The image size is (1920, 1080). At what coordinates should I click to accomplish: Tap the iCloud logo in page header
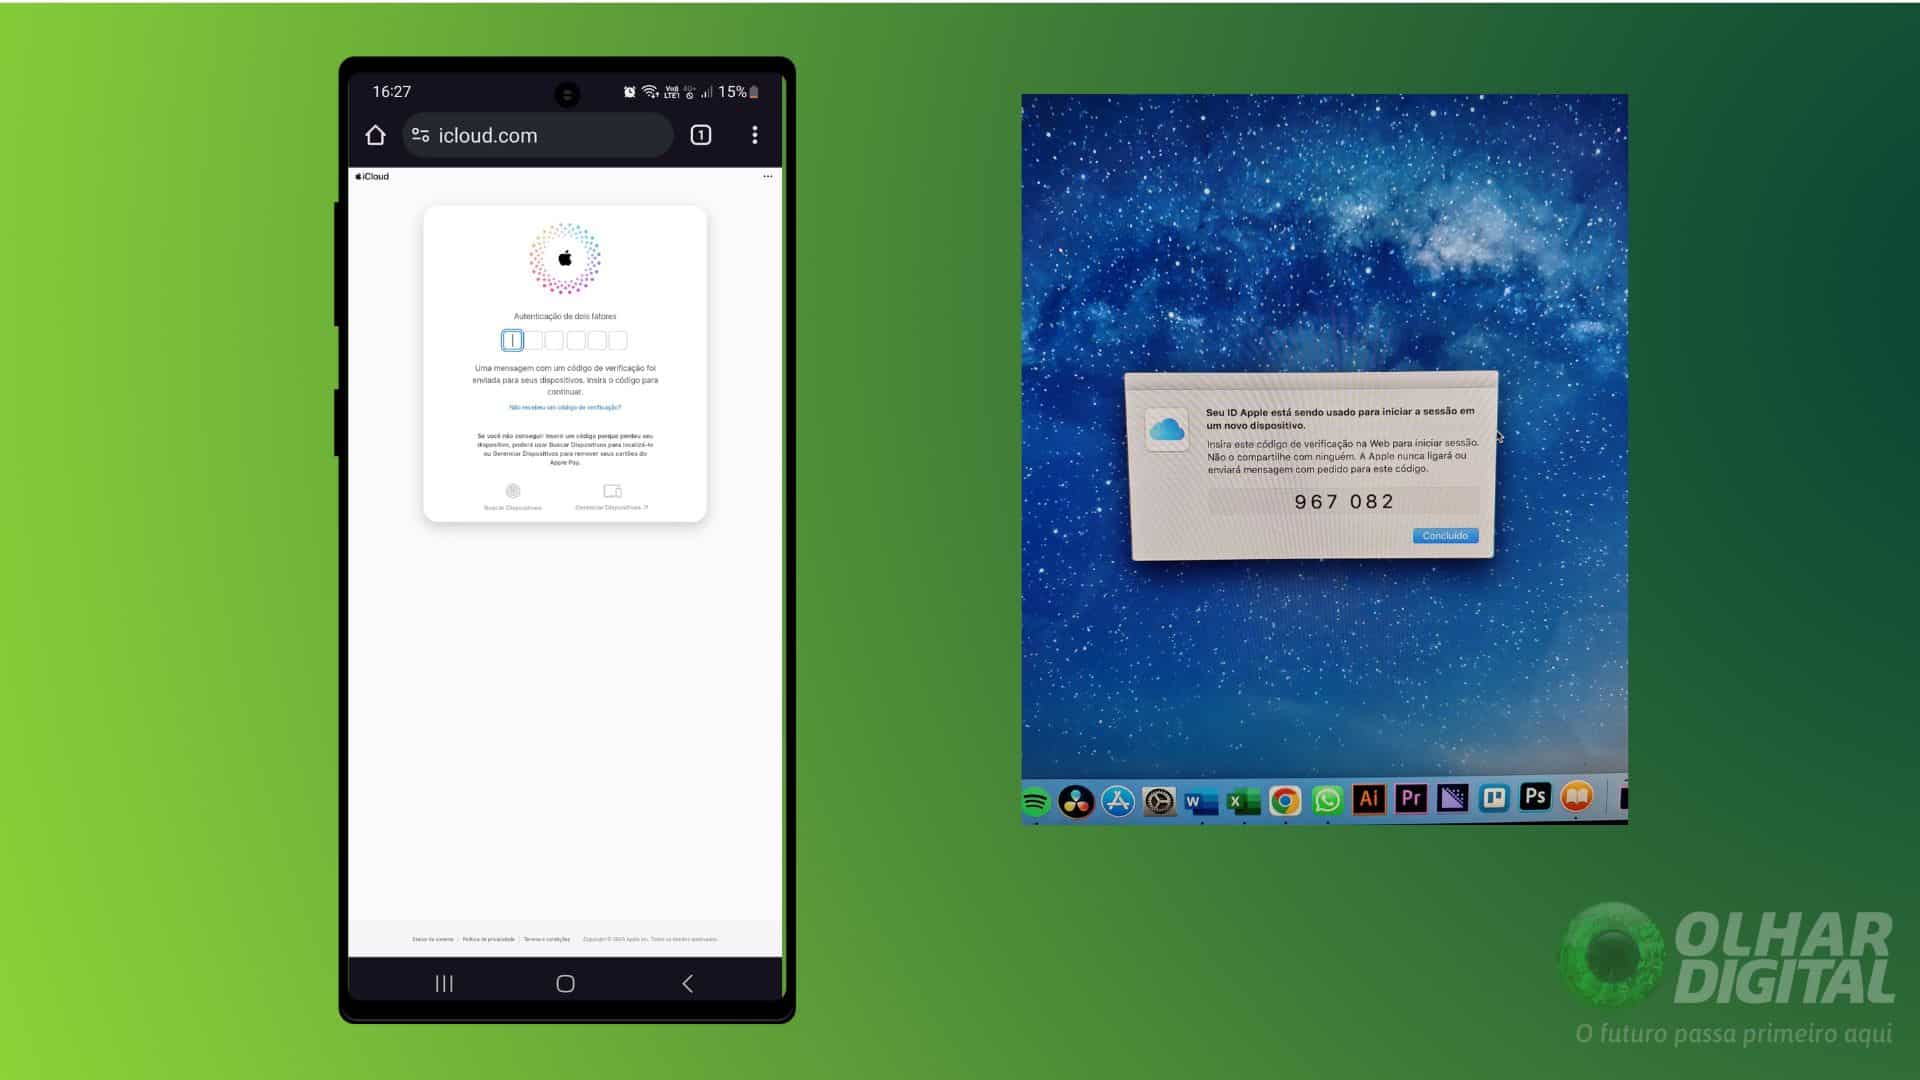coord(372,176)
